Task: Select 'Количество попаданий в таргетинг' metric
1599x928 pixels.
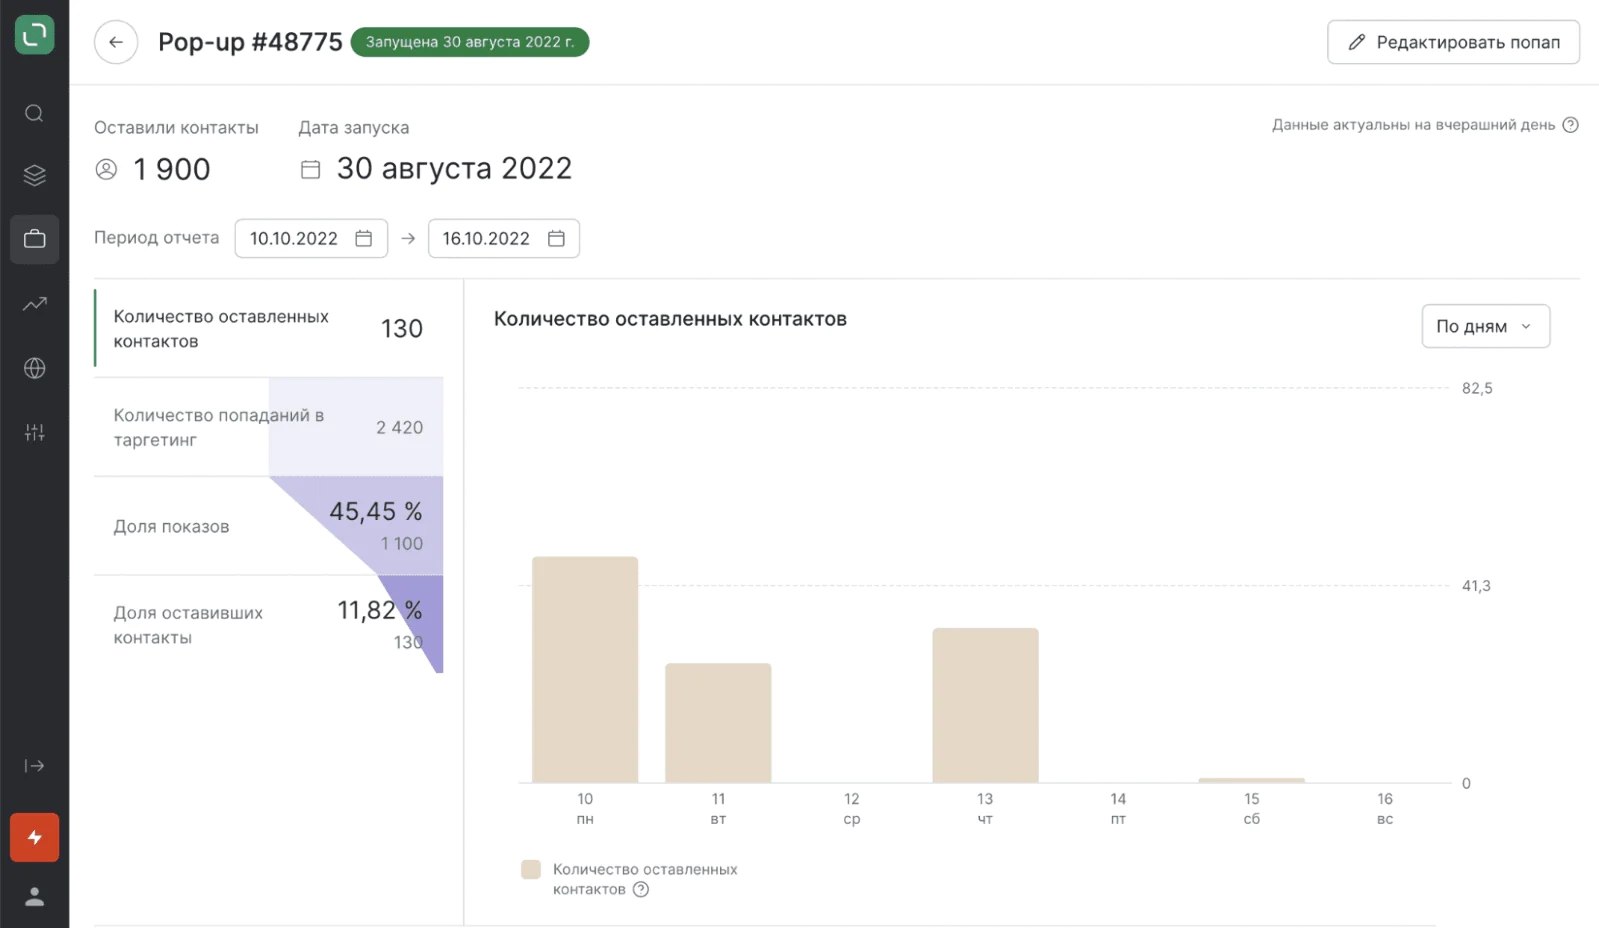Action: point(269,427)
